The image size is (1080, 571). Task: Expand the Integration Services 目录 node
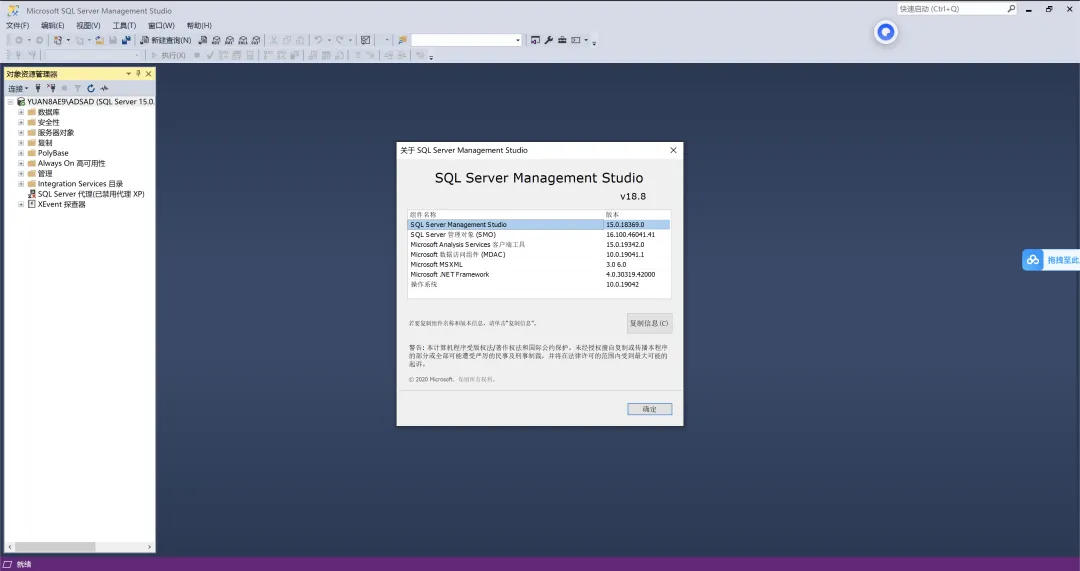21,184
